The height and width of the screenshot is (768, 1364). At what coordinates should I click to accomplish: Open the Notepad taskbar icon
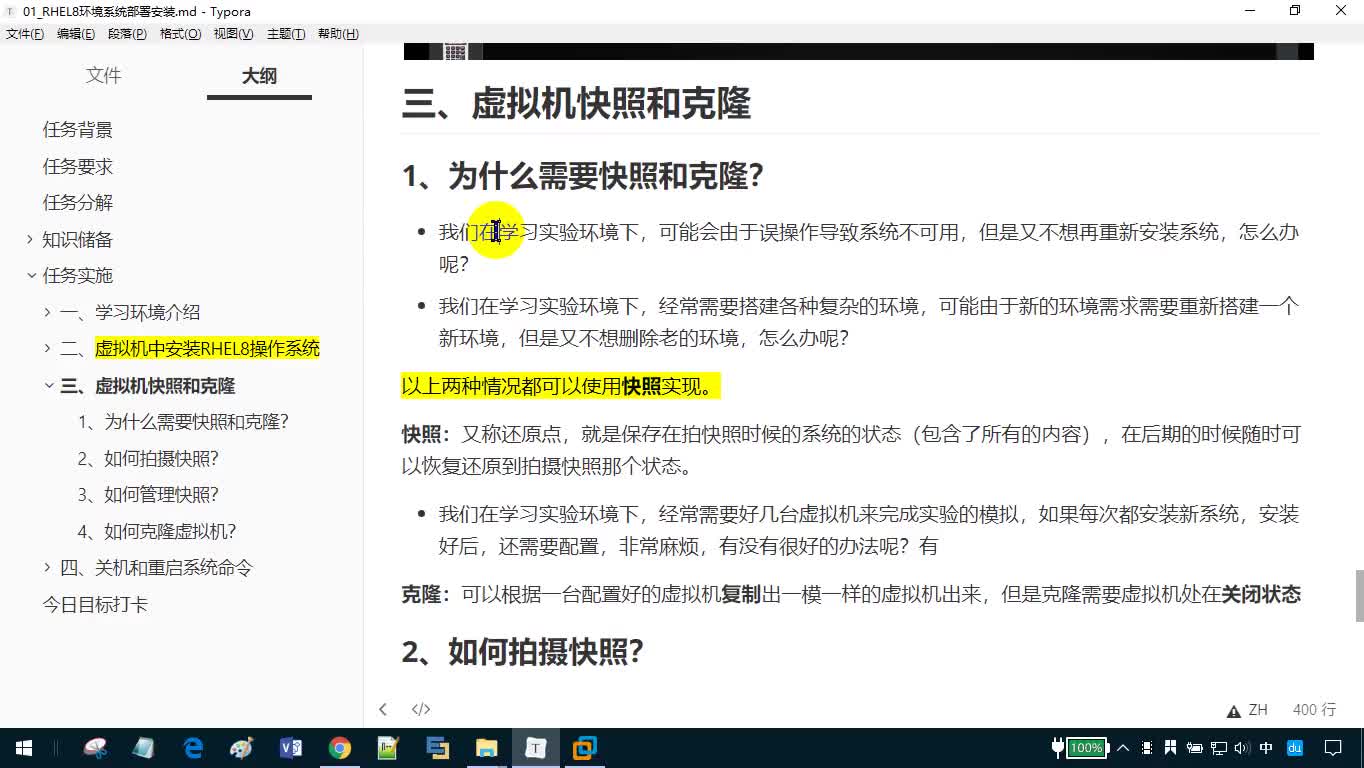[x=143, y=747]
